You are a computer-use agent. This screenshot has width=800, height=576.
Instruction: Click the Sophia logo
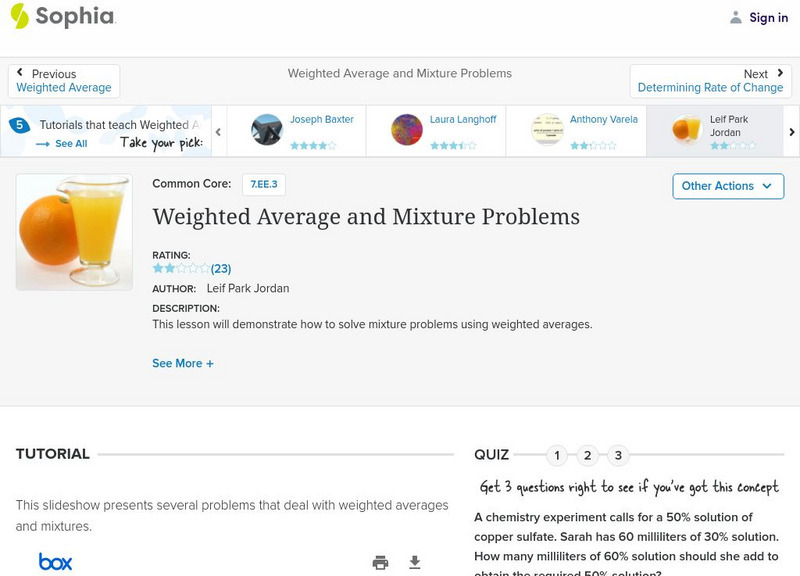click(x=62, y=17)
